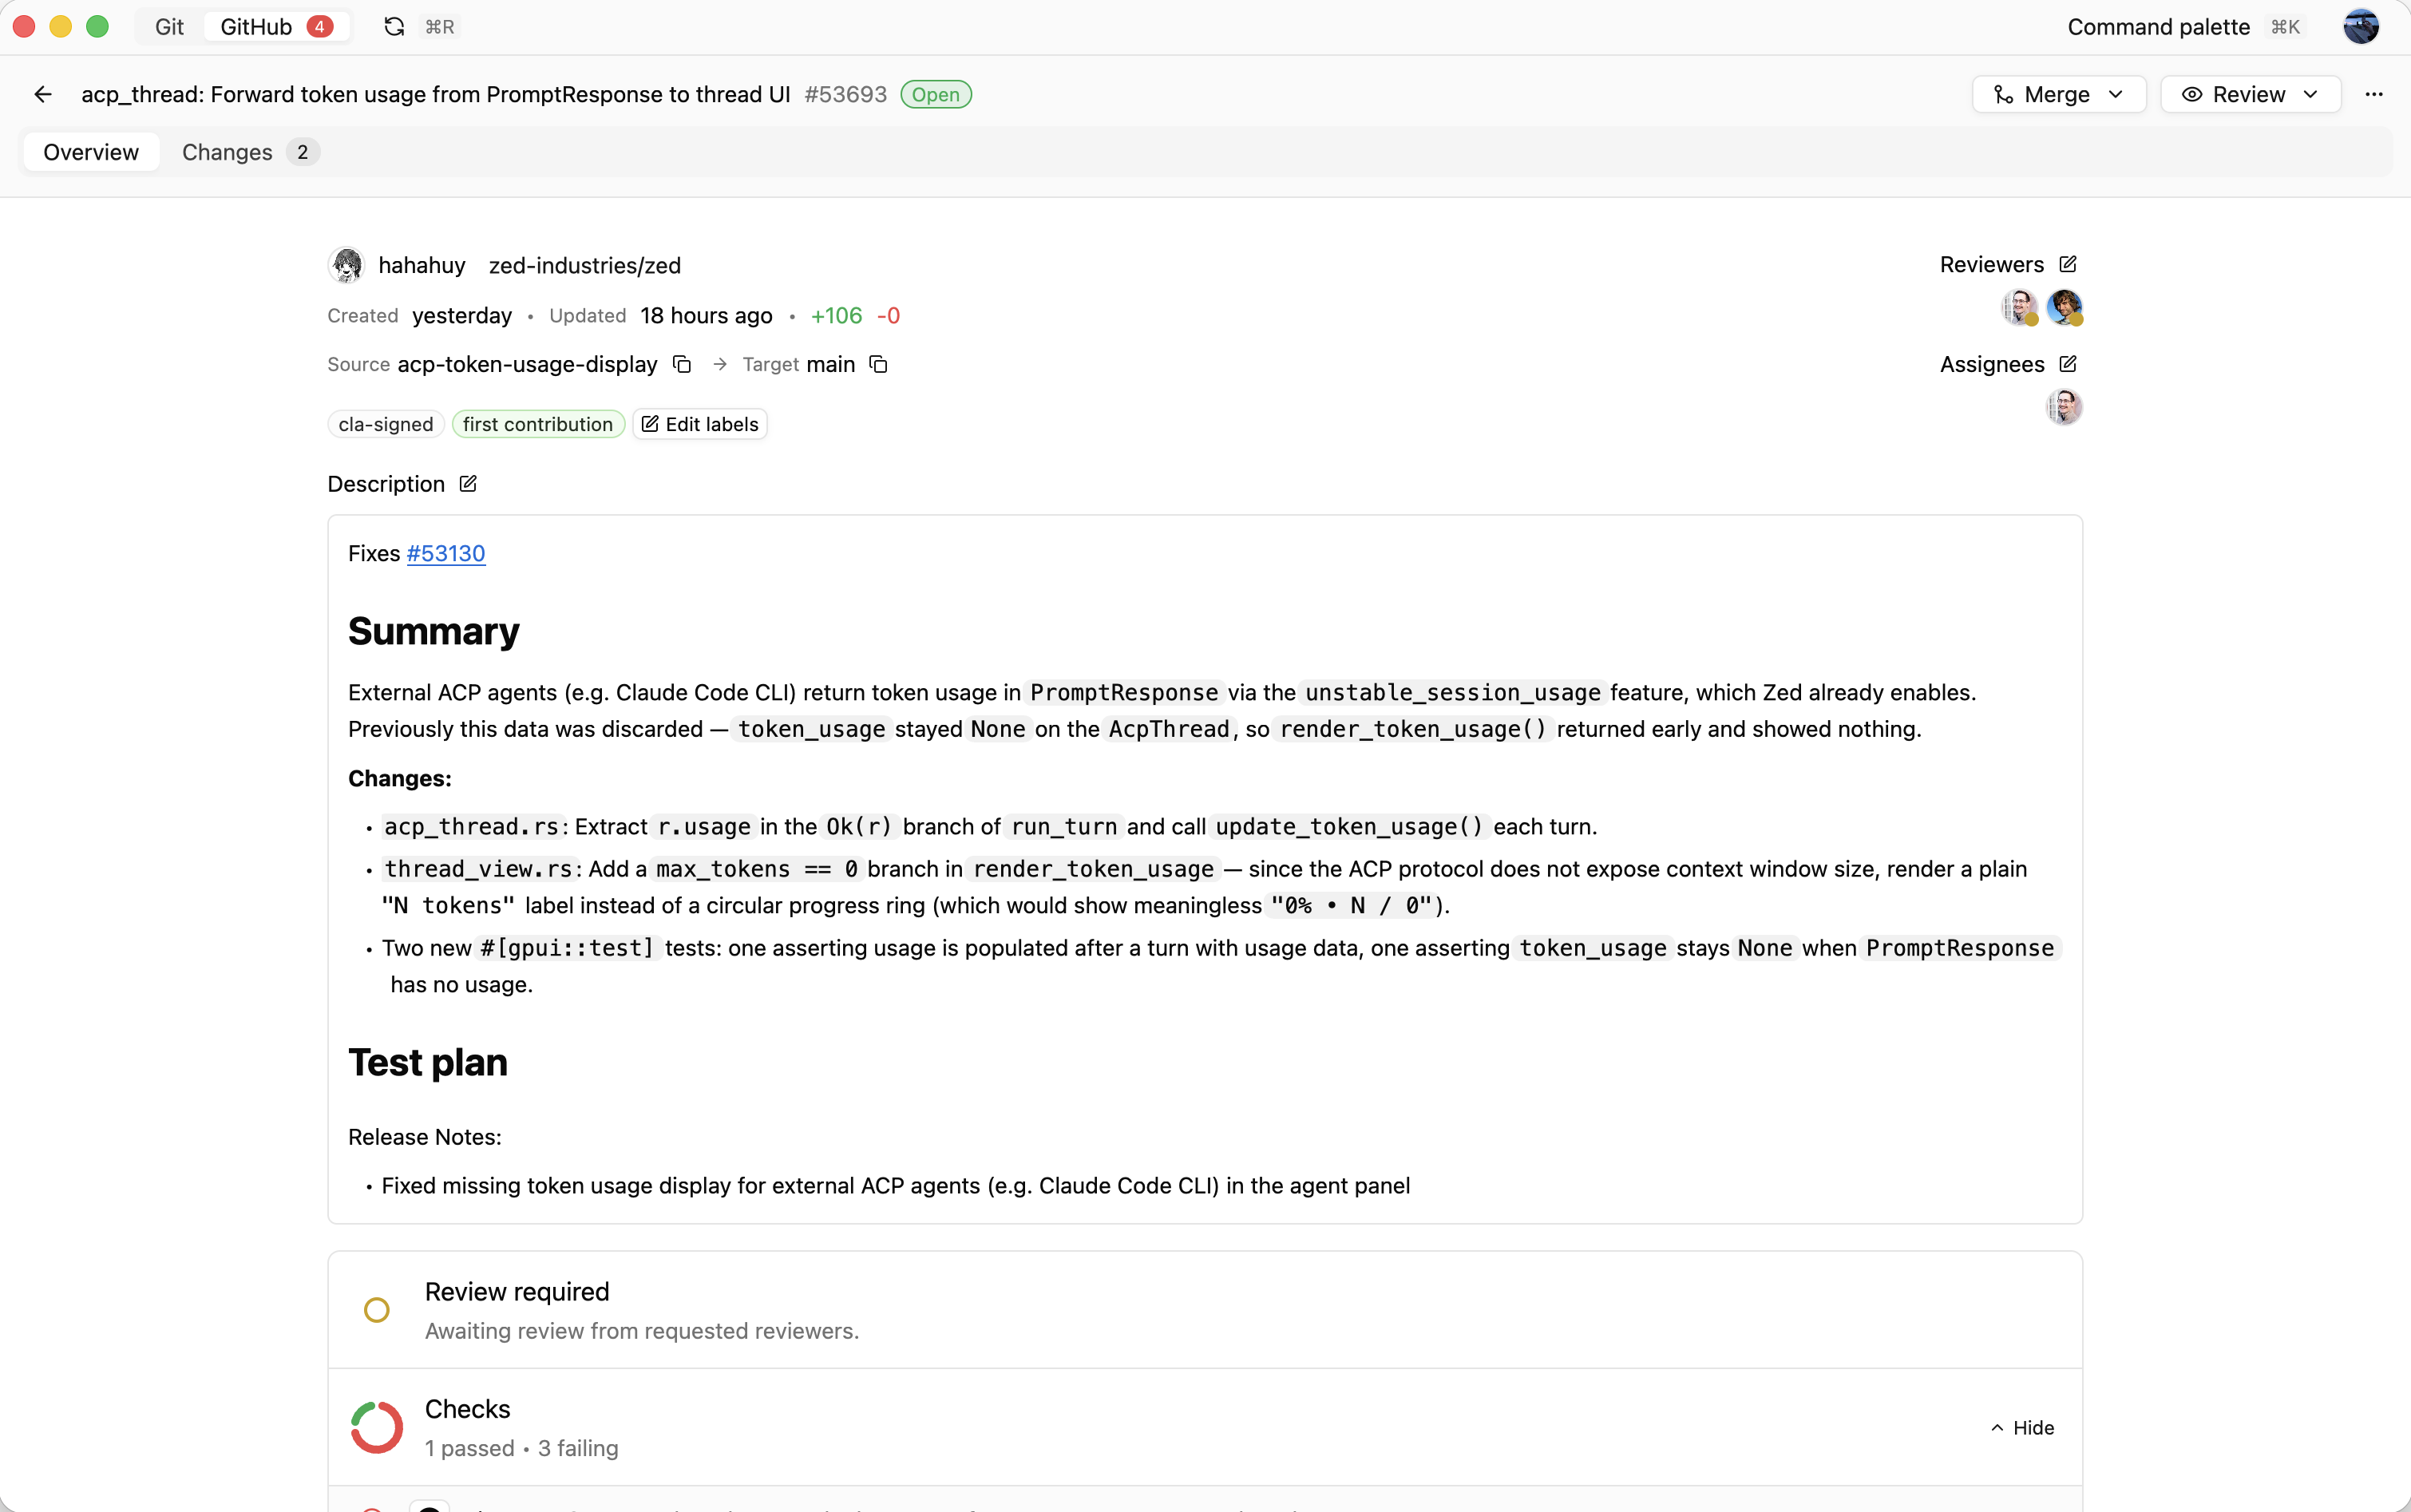Image resolution: width=2411 pixels, height=1512 pixels.
Task: Copy the acp-token-usage-display source branch name
Action: point(681,364)
